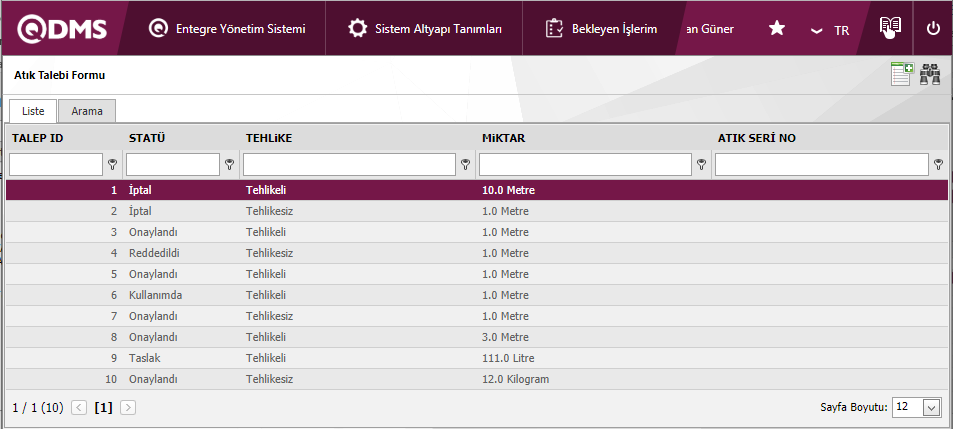Select row with Talep ID 7
Image resolution: width=953 pixels, height=429 pixels.
(477, 316)
